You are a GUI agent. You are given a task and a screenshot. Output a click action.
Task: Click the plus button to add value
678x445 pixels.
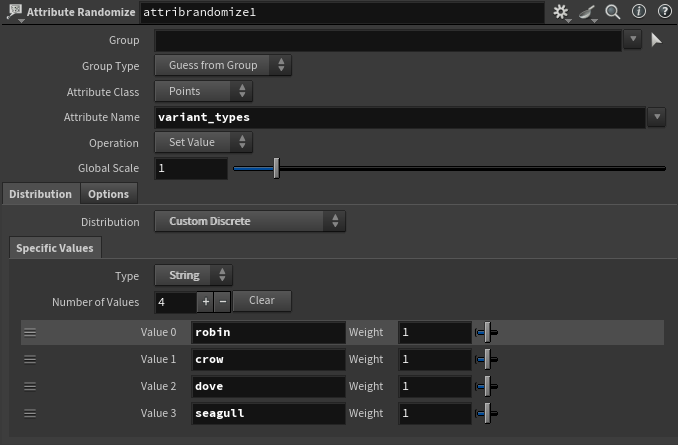pos(205,301)
